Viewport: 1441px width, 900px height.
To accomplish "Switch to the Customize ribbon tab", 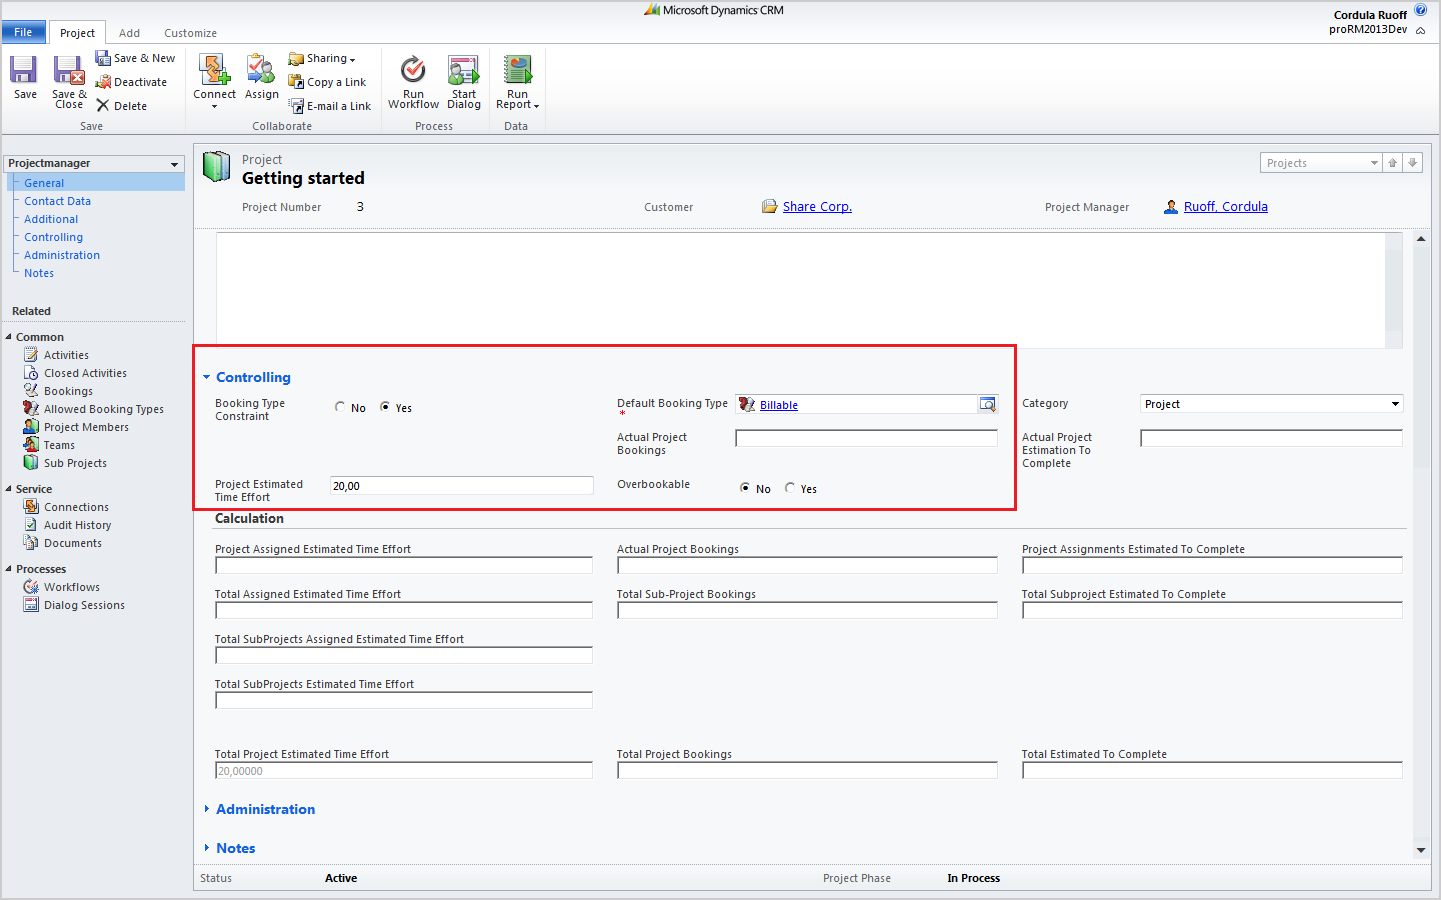I will [x=190, y=33].
